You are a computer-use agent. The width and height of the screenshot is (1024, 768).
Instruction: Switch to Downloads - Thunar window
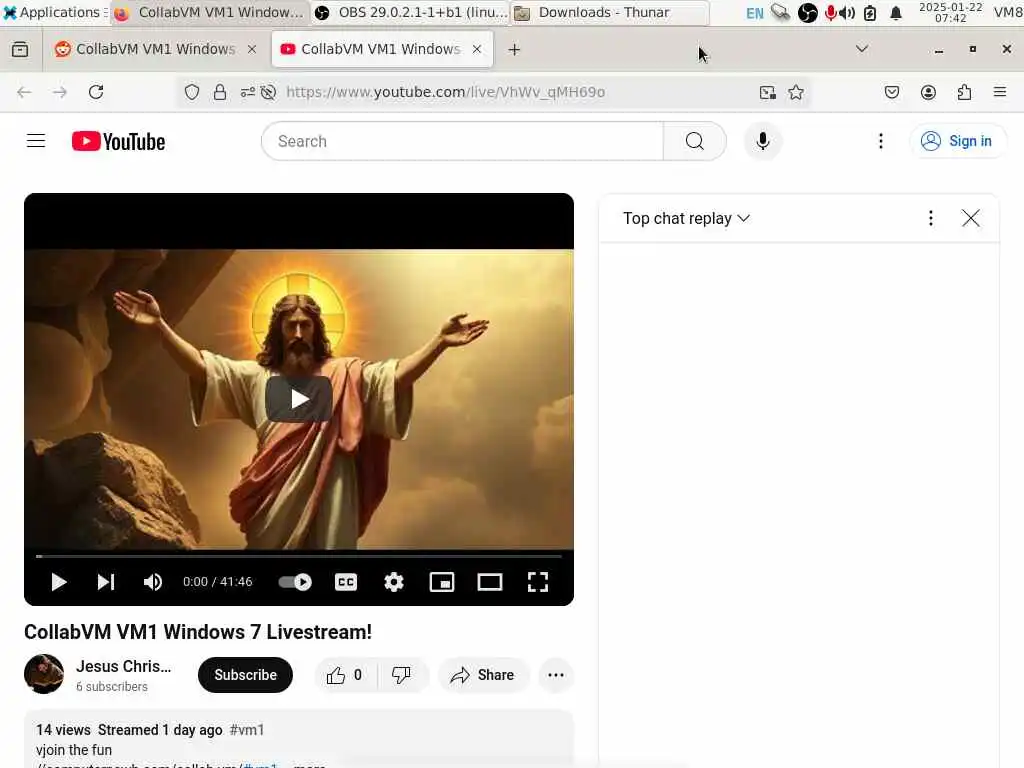pos(610,12)
